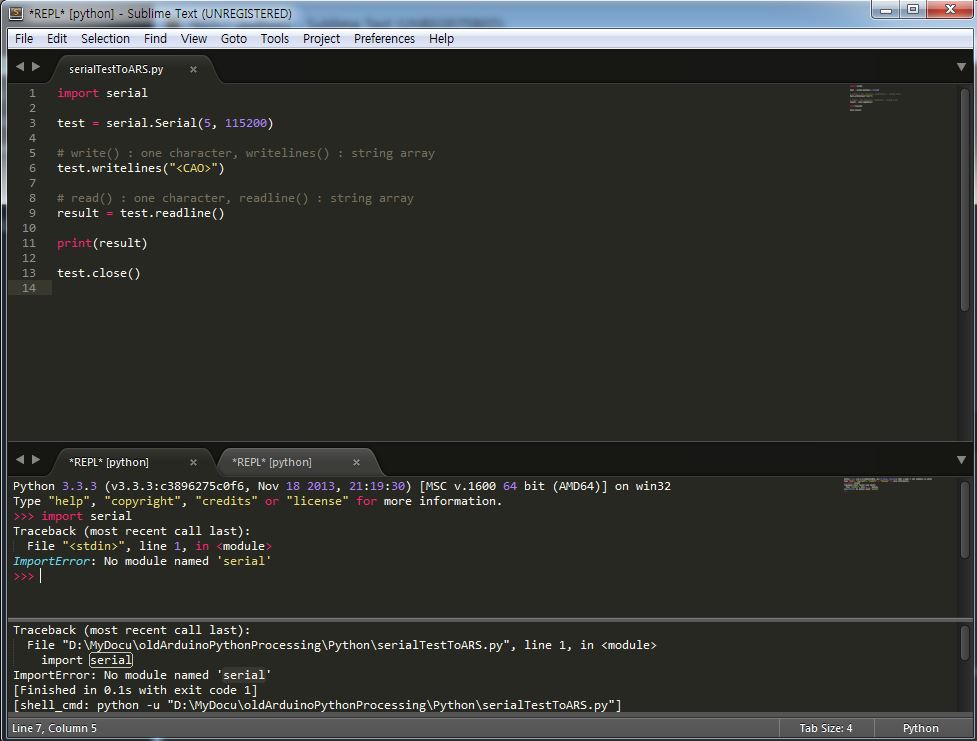Click line number 14 in gutter
This screenshot has height=741, width=977.
tap(29, 288)
